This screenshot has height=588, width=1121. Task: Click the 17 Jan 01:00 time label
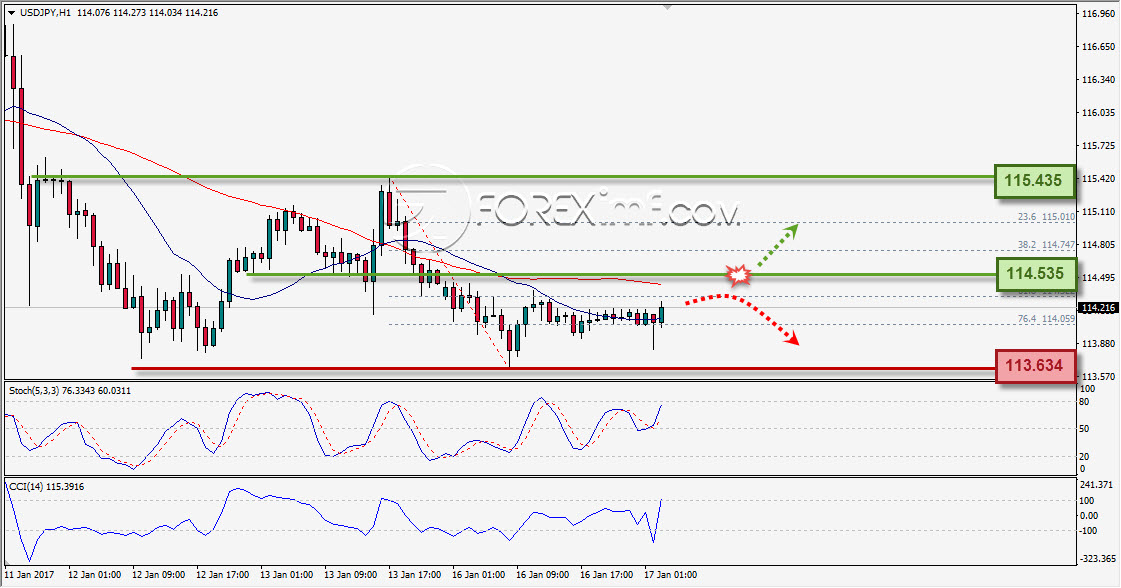pos(671,574)
